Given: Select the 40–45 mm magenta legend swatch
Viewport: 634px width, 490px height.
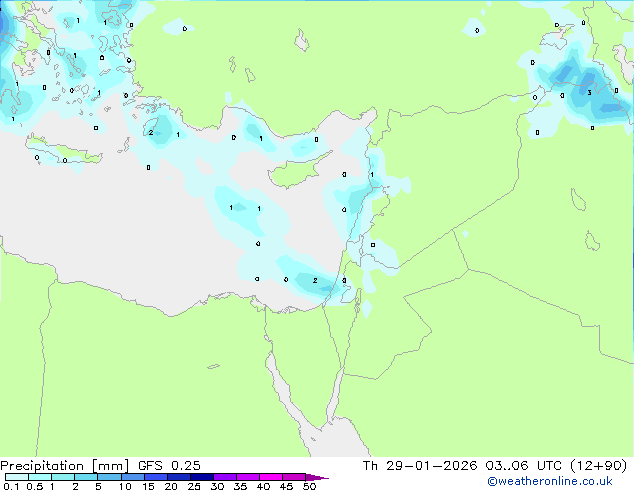Looking at the screenshot, I should click(271, 477).
